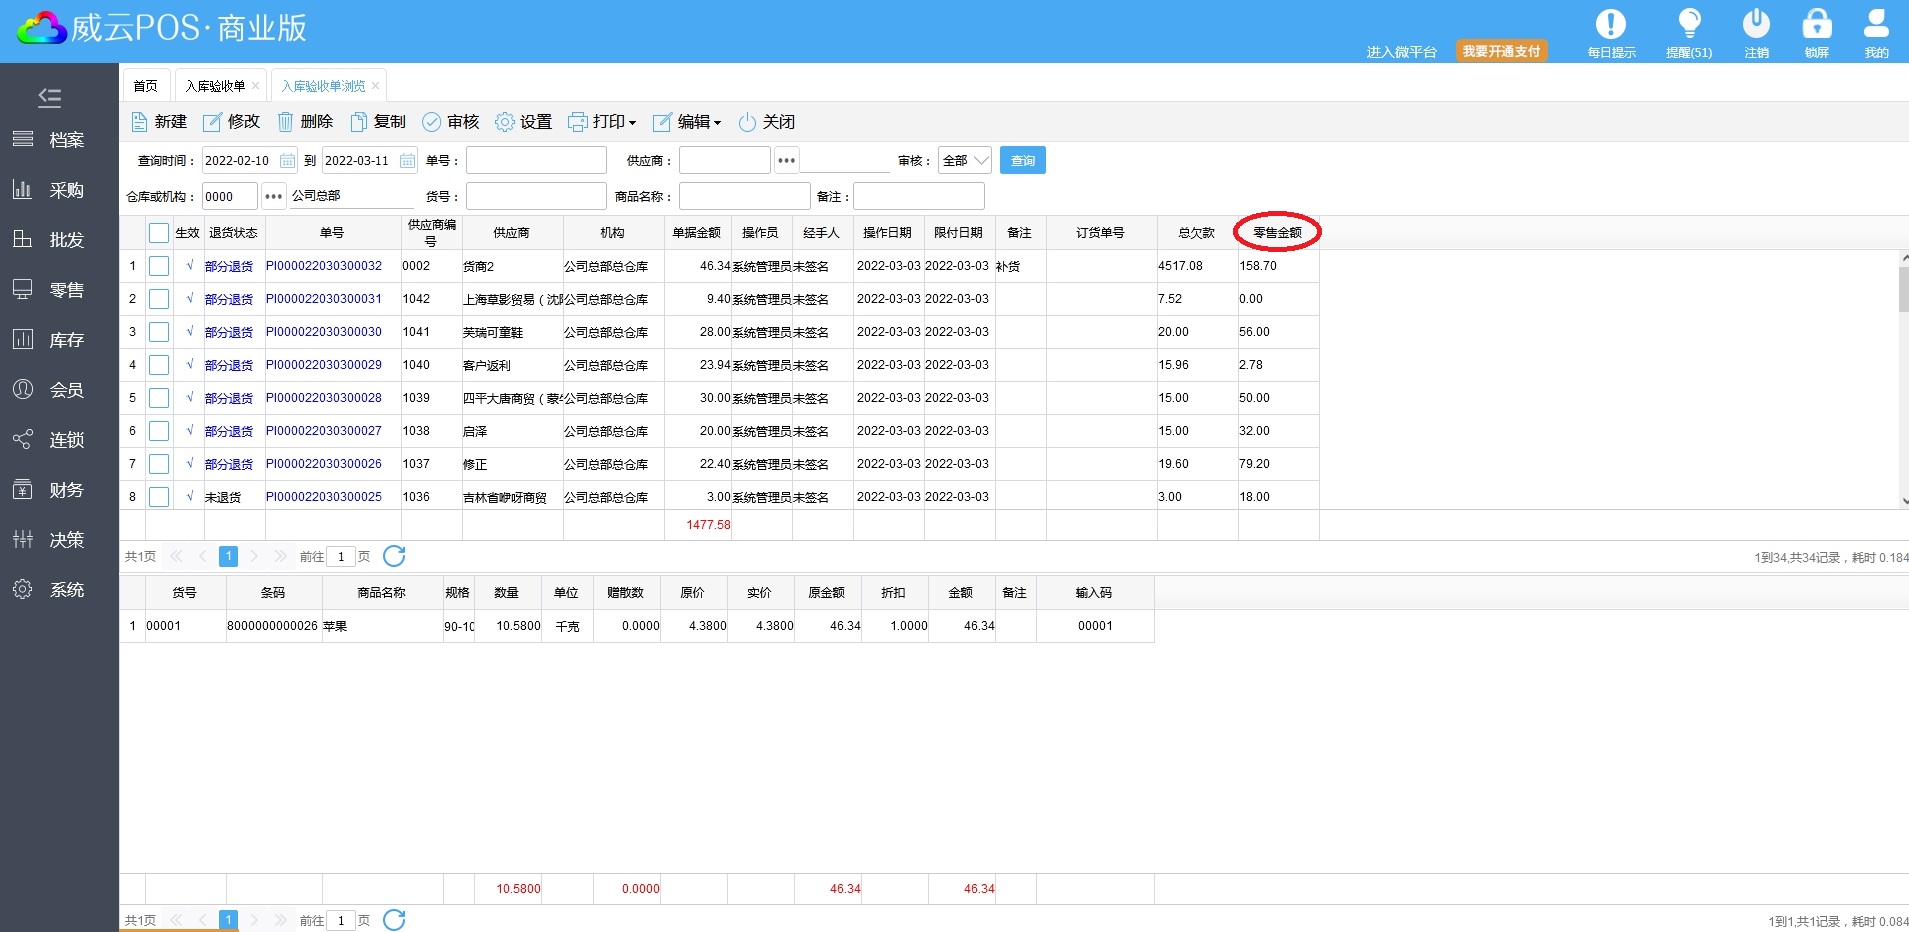
Task: Select checkbox of row 8 未退货 order
Action: pos(159,497)
